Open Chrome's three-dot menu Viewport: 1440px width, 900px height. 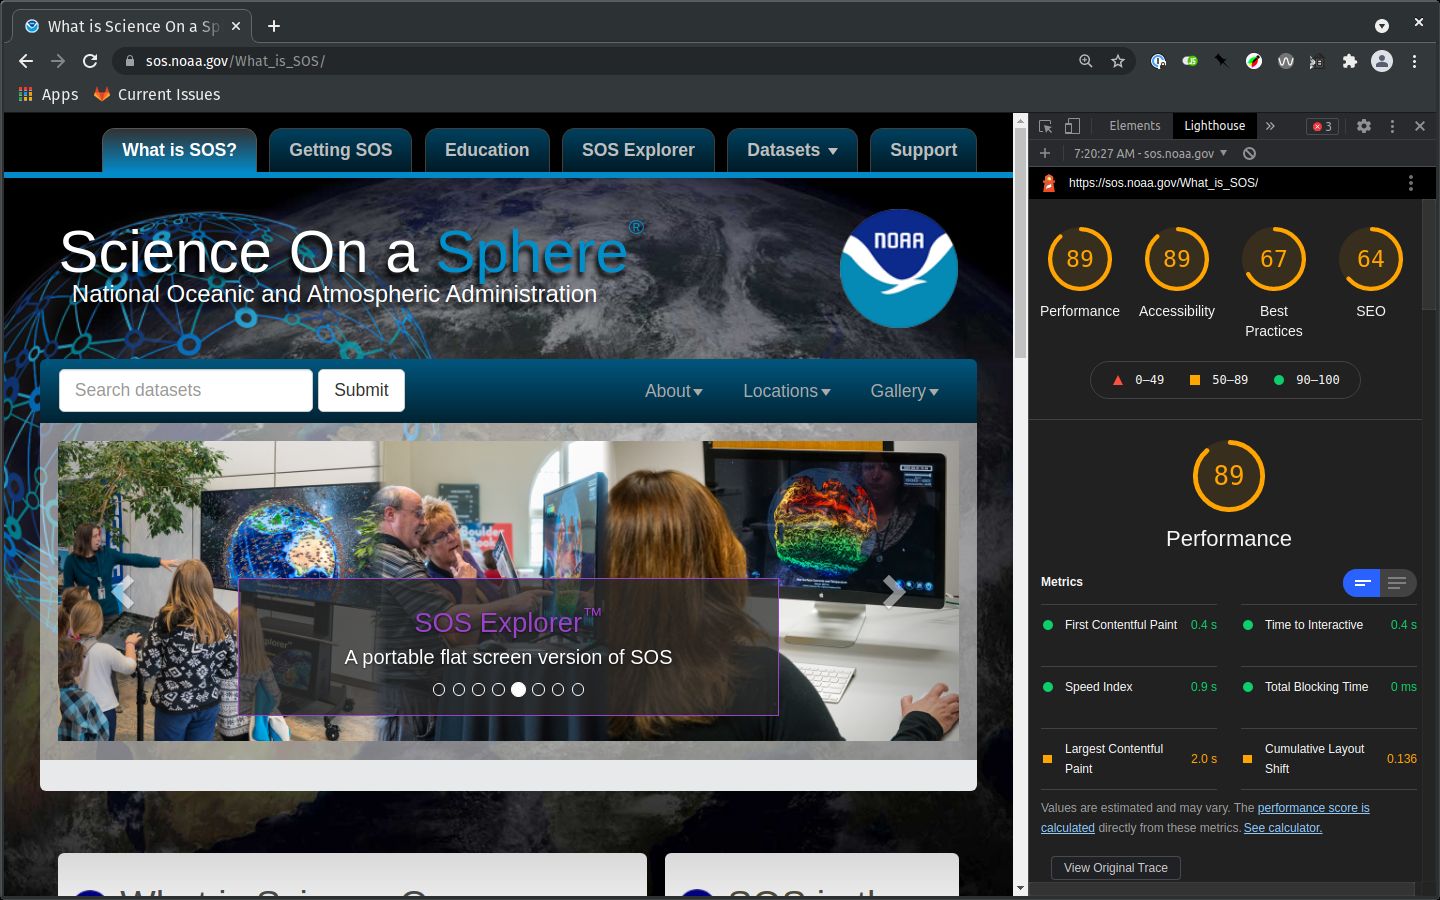click(x=1414, y=61)
